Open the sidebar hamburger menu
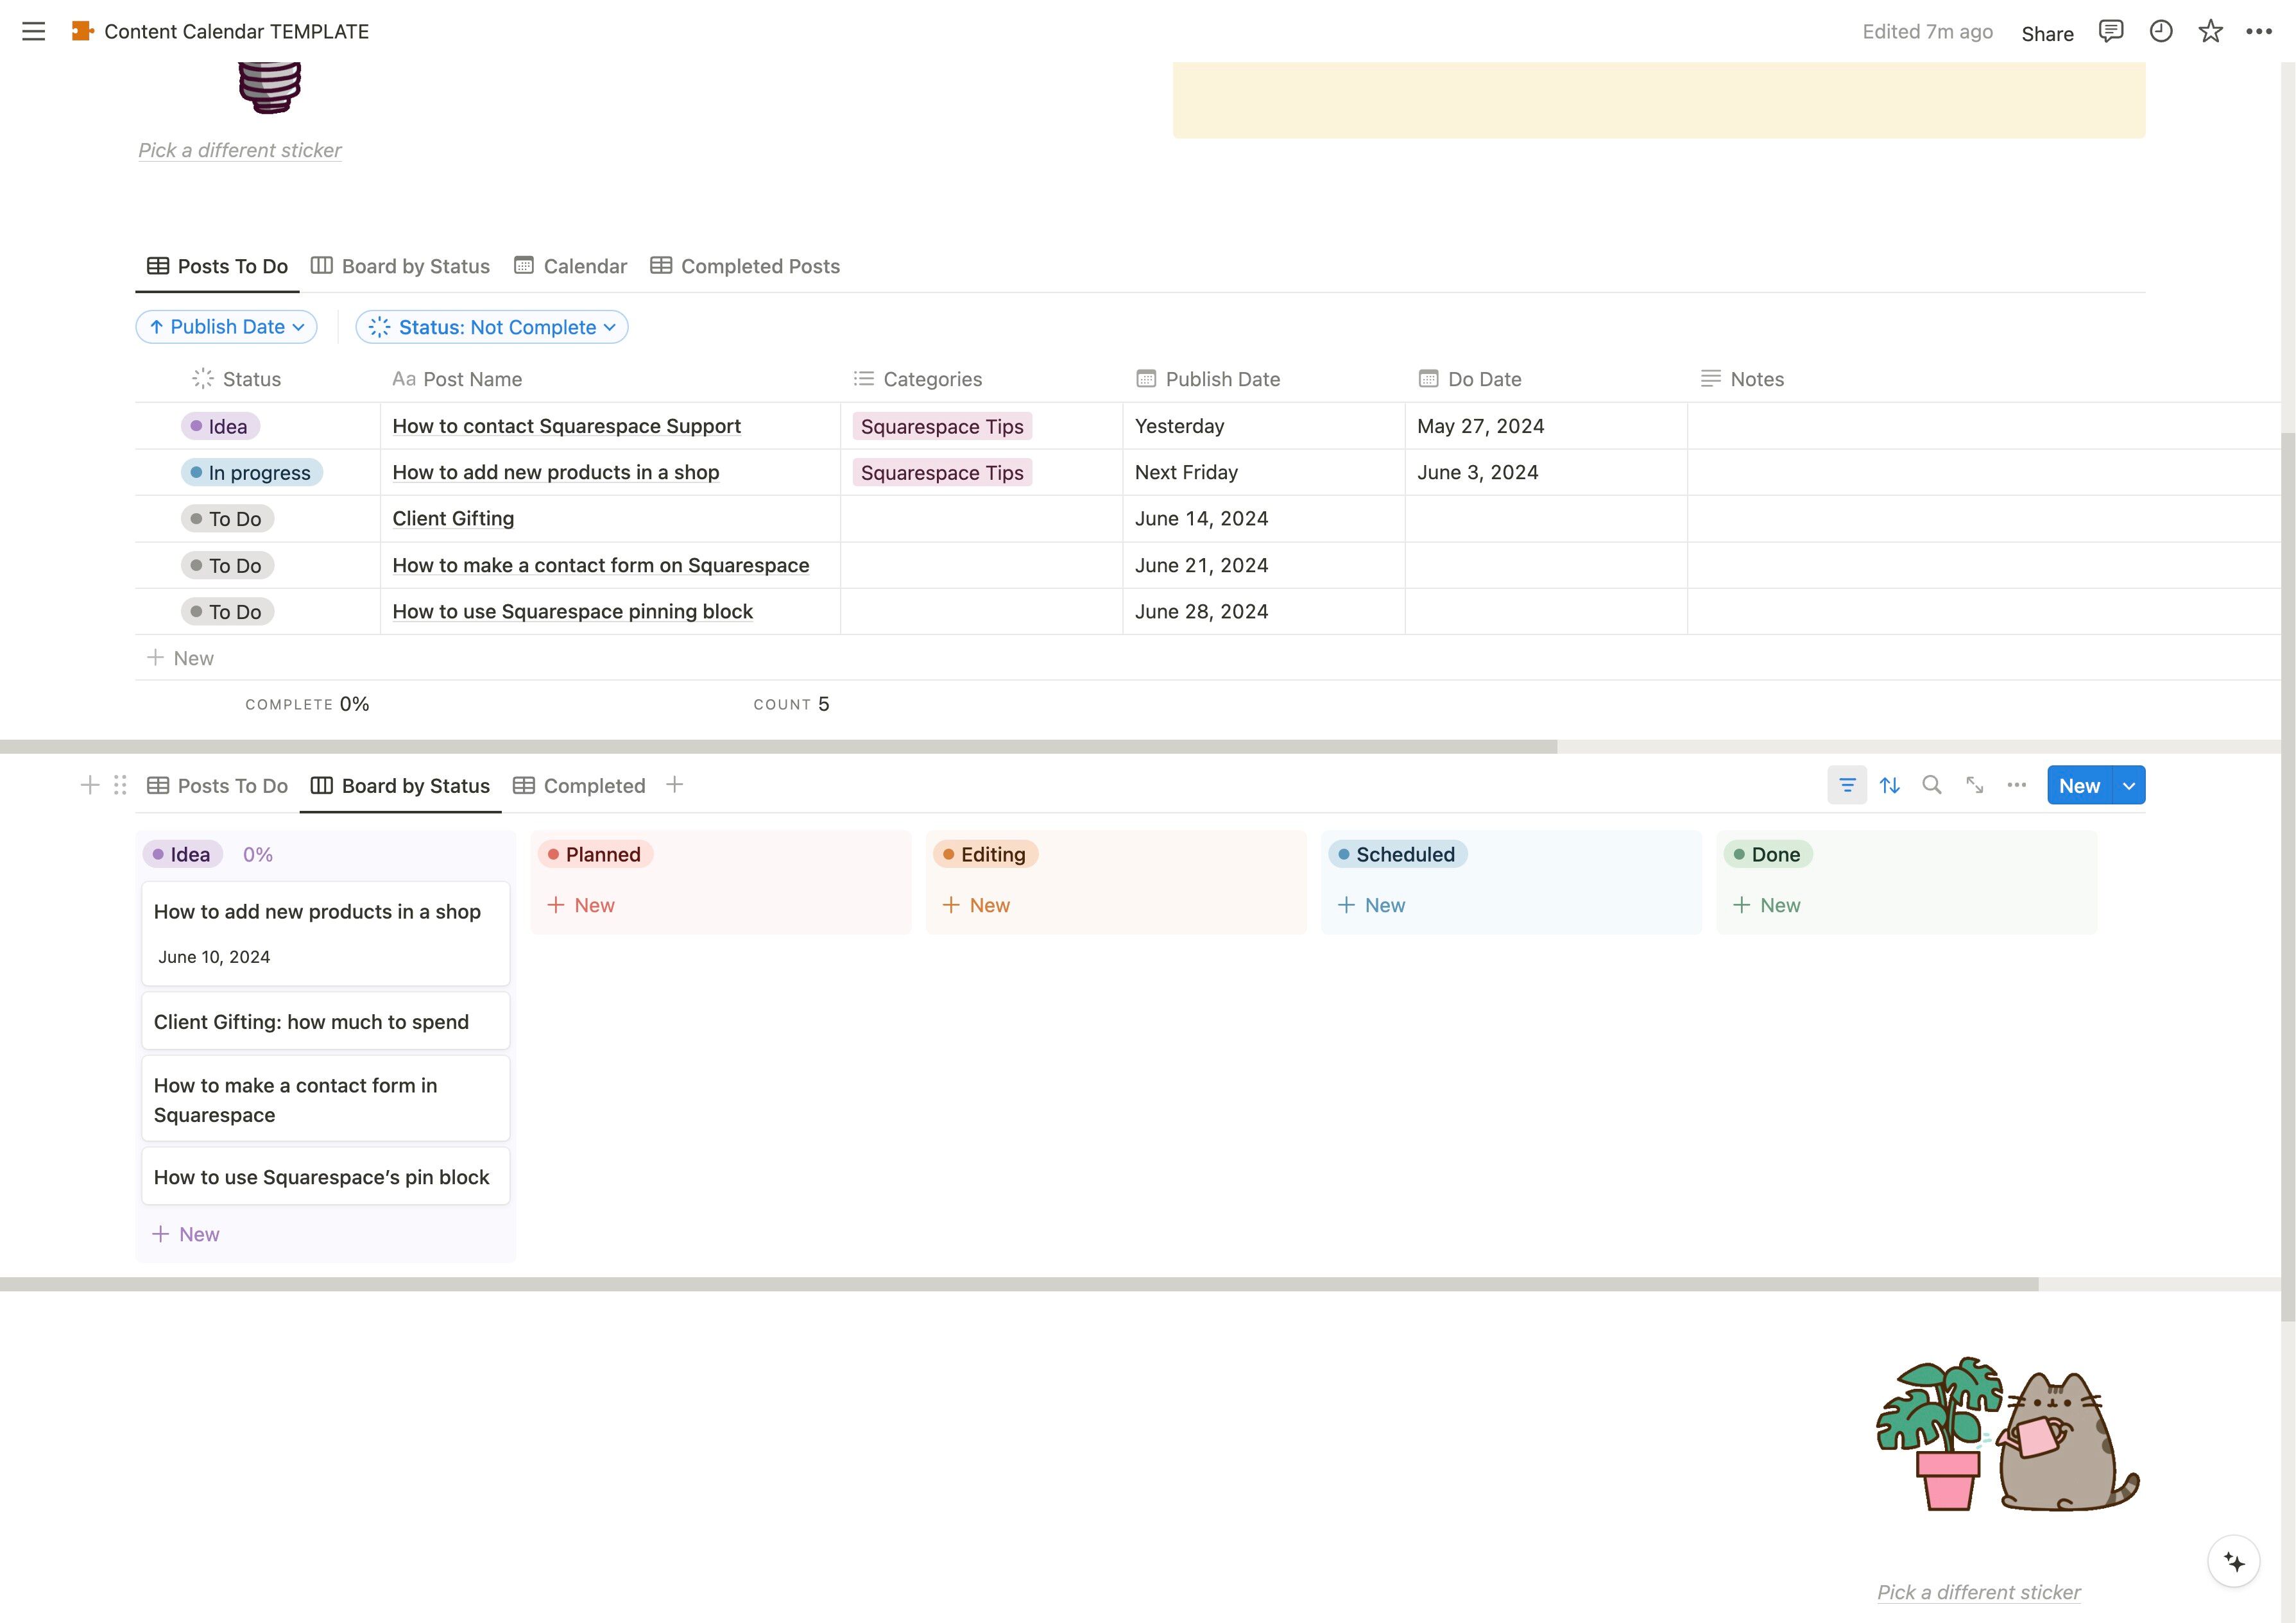 [x=33, y=31]
